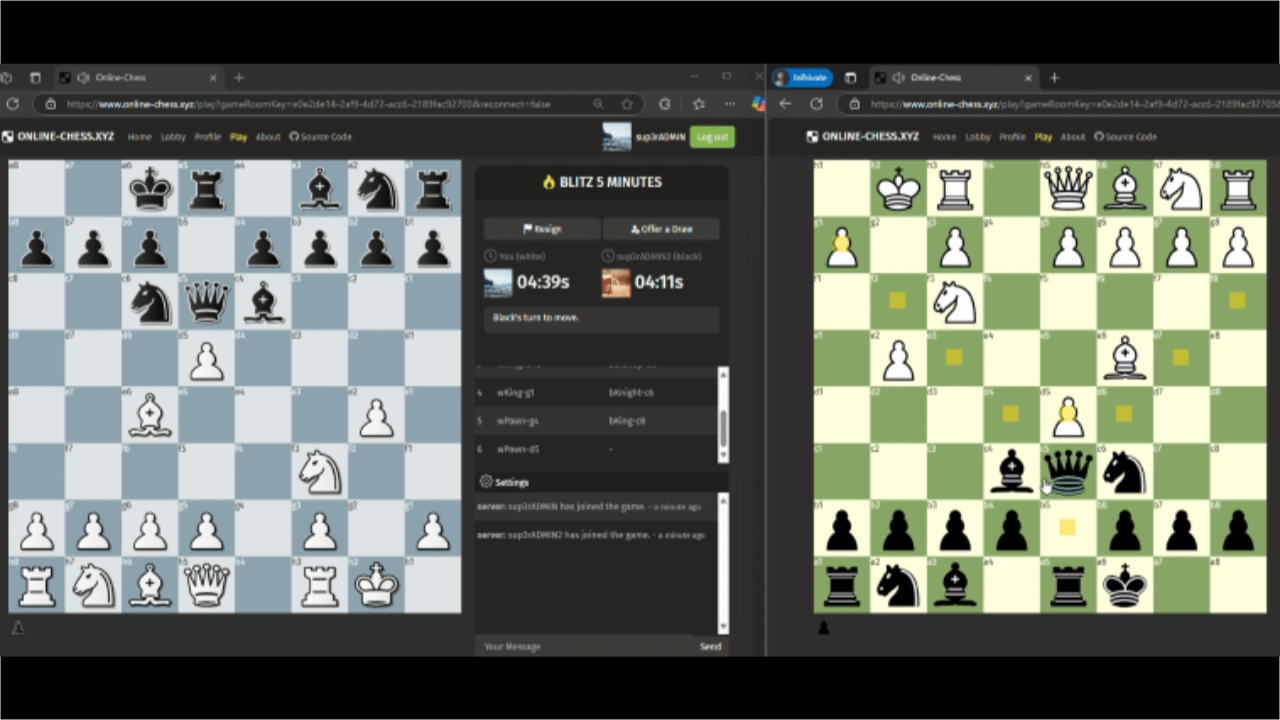The height and width of the screenshot is (720, 1280).
Task: Select the black queen on the right board
Action: 1068,471
